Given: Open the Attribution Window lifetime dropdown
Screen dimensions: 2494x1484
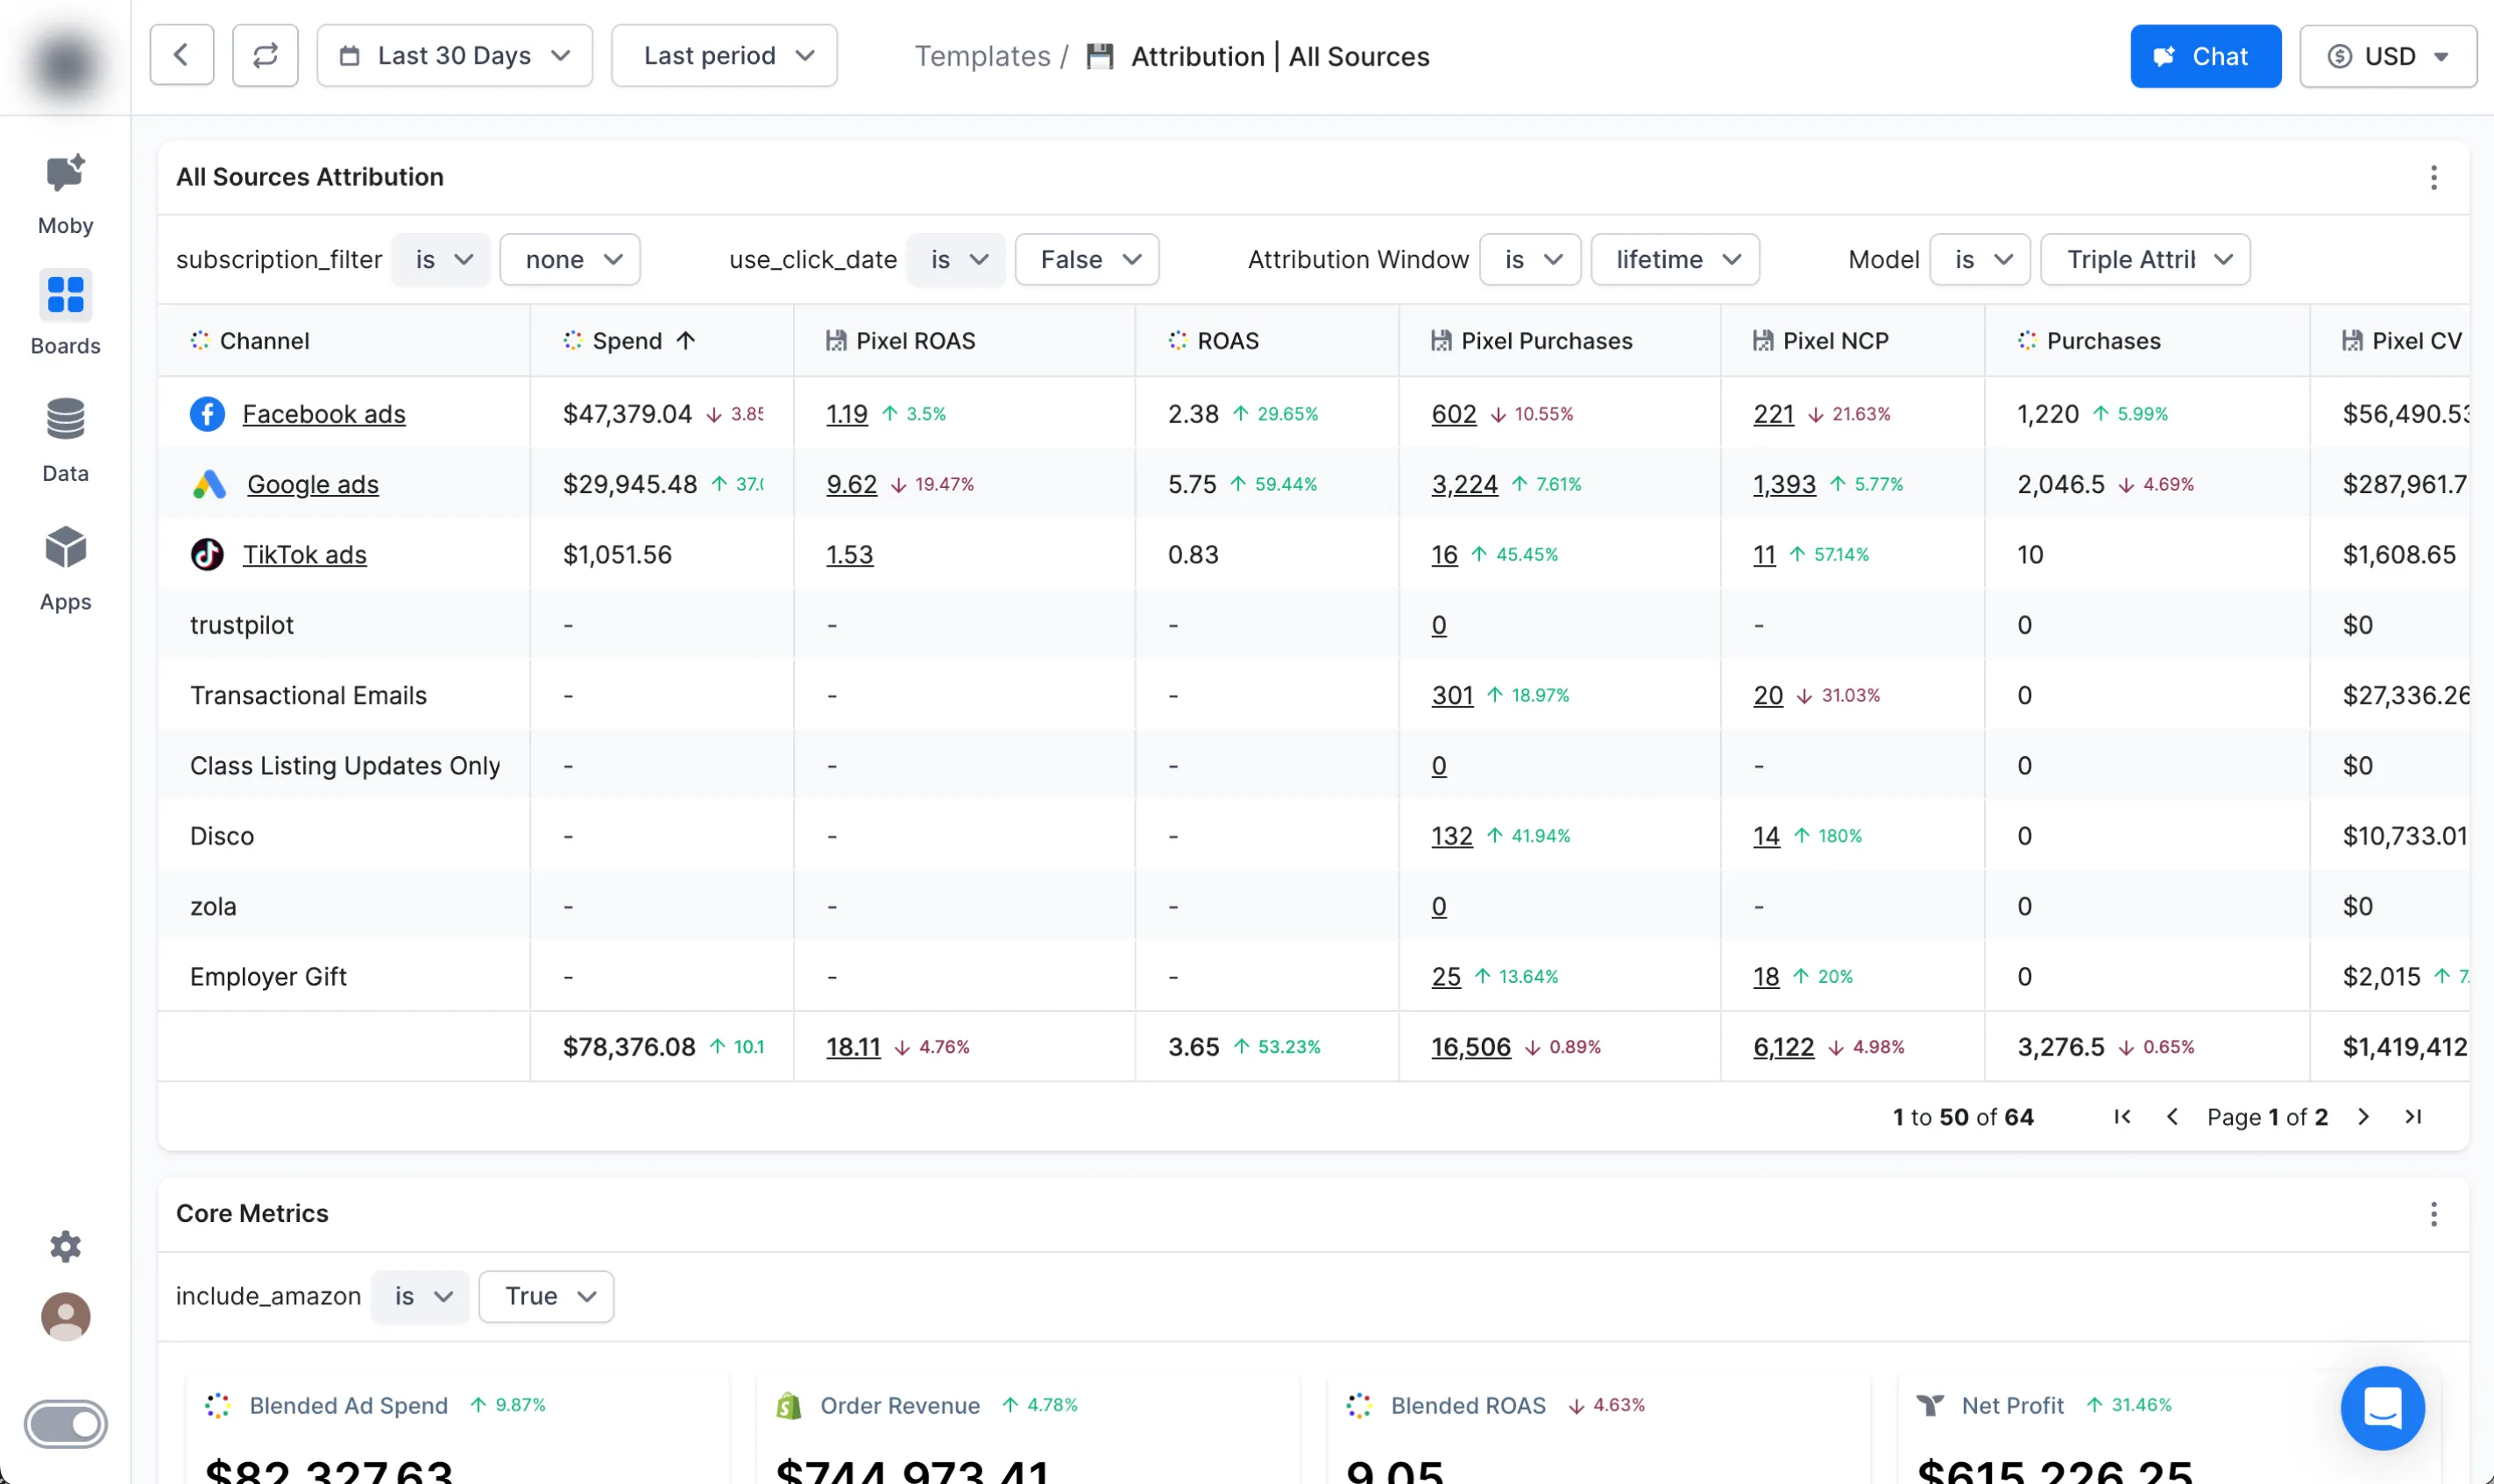Looking at the screenshot, I should tap(1674, 260).
